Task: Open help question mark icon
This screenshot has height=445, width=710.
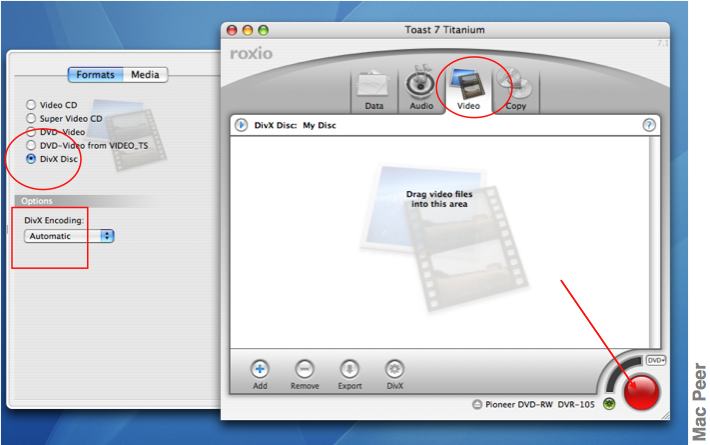Action: point(649,125)
